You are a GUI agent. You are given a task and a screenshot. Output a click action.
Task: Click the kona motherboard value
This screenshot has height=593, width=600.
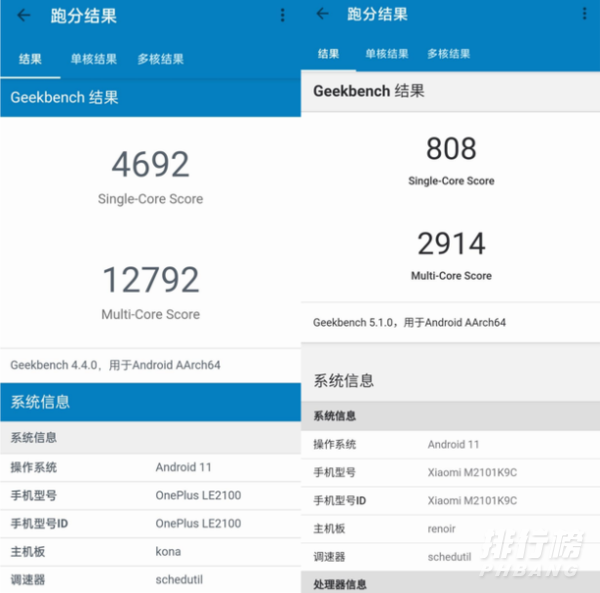(x=168, y=552)
